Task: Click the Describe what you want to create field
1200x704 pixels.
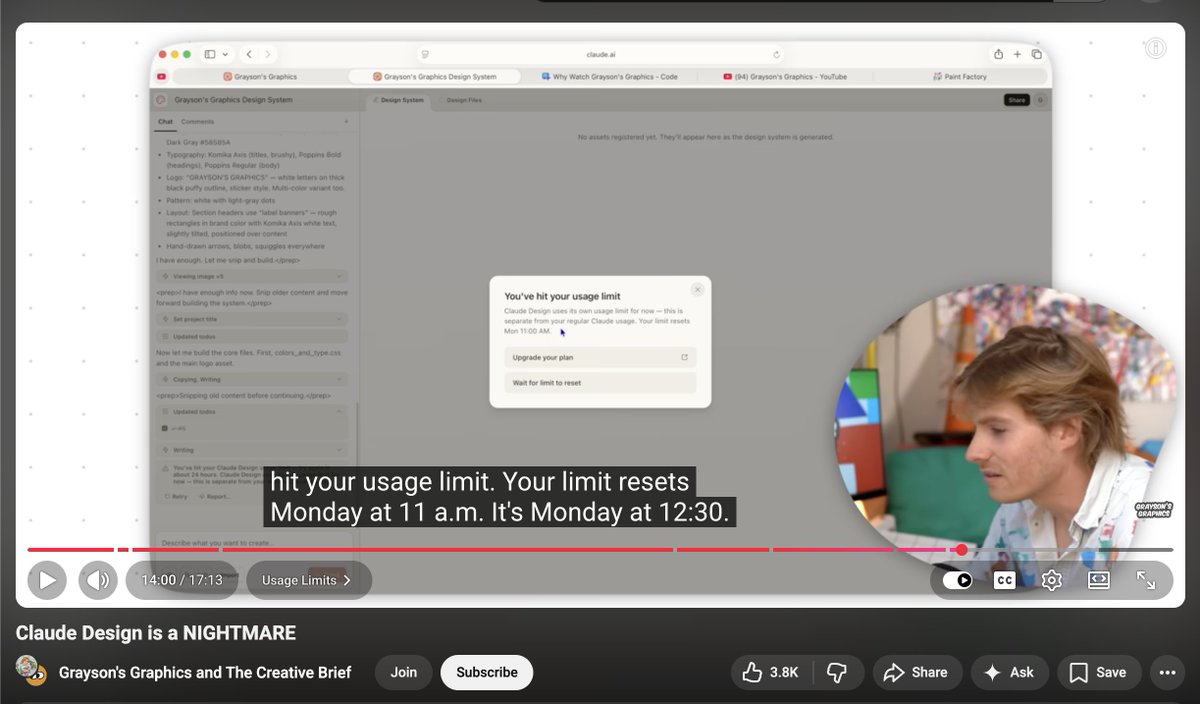Action: (x=252, y=543)
